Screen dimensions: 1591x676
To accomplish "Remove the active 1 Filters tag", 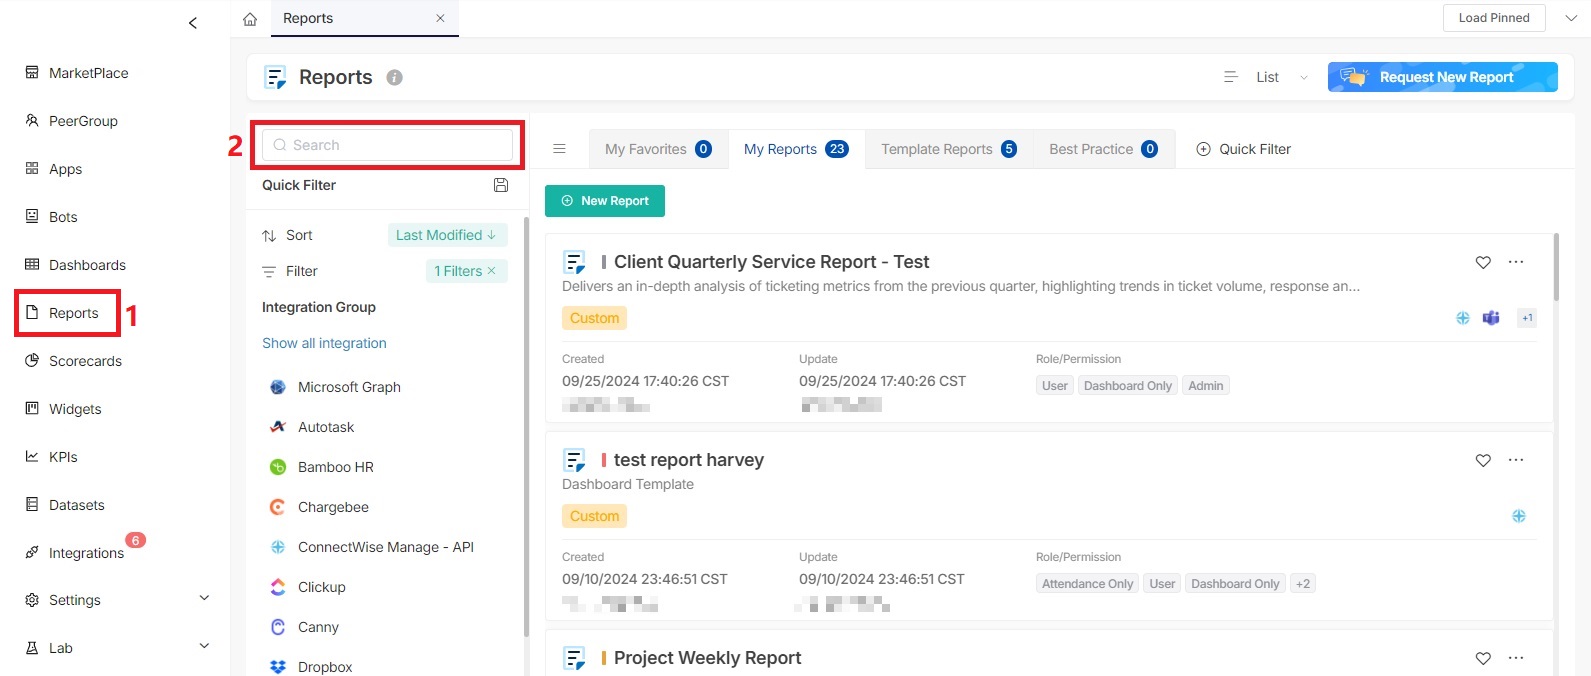I will click(x=491, y=271).
